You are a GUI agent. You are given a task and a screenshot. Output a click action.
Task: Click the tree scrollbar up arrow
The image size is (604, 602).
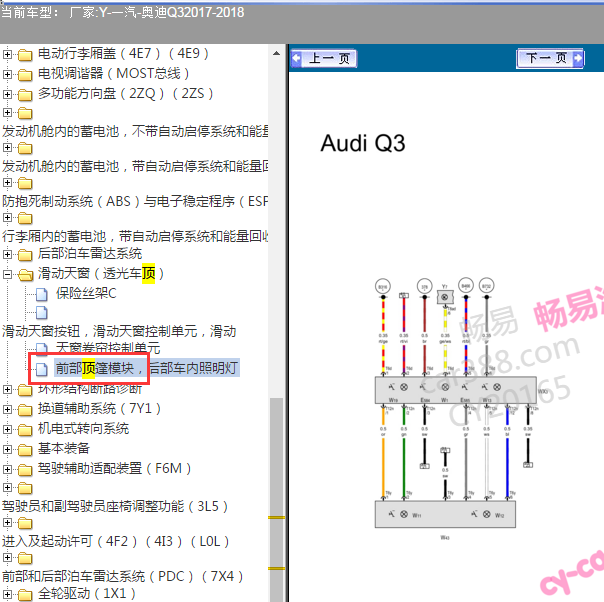coord(276,54)
